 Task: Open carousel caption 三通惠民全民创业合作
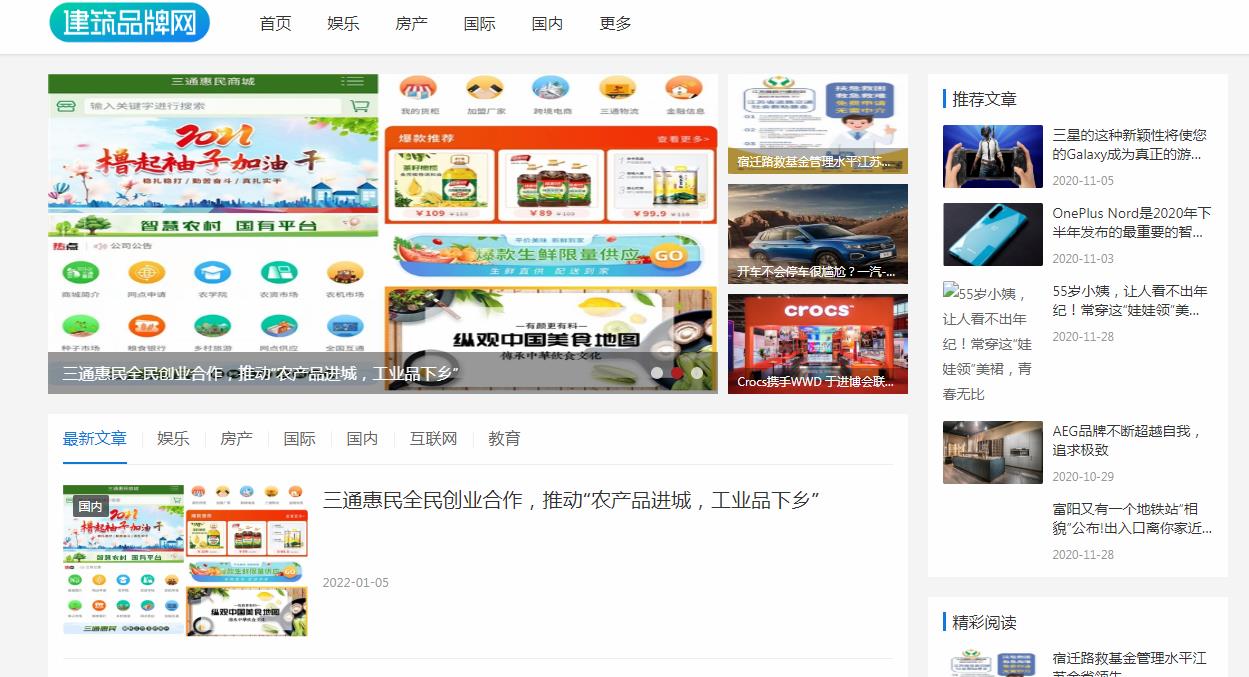260,373
